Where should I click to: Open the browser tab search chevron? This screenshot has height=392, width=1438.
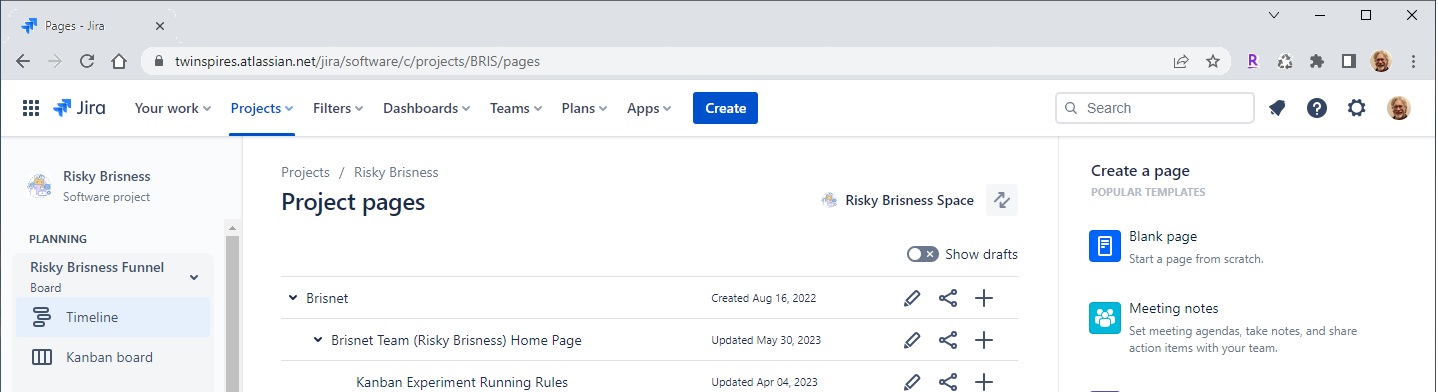1273,15
